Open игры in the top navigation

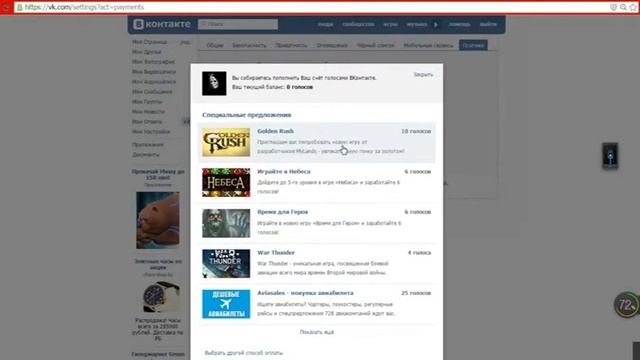tap(390, 24)
